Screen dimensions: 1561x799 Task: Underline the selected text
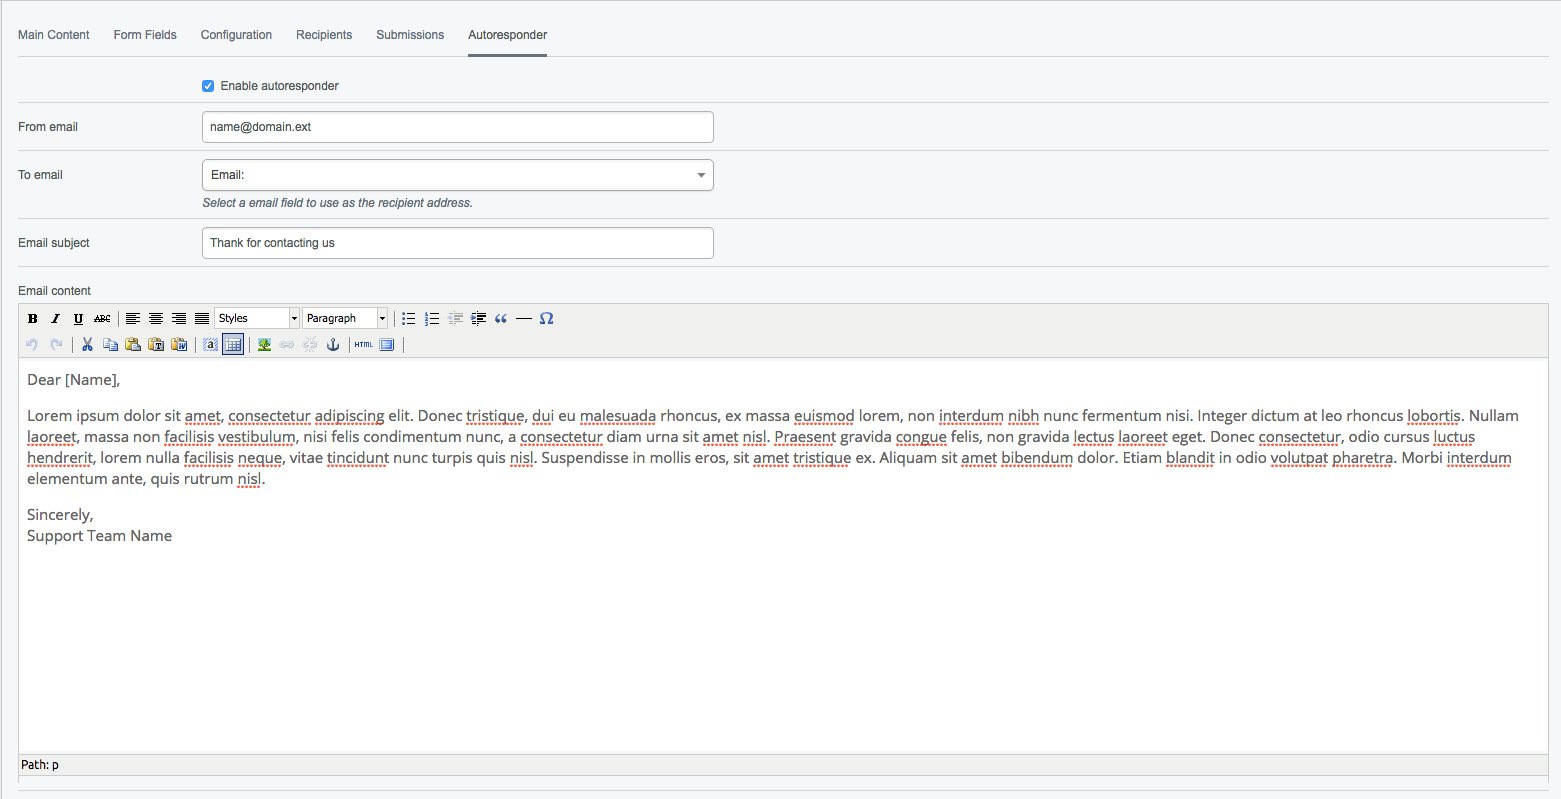point(79,319)
